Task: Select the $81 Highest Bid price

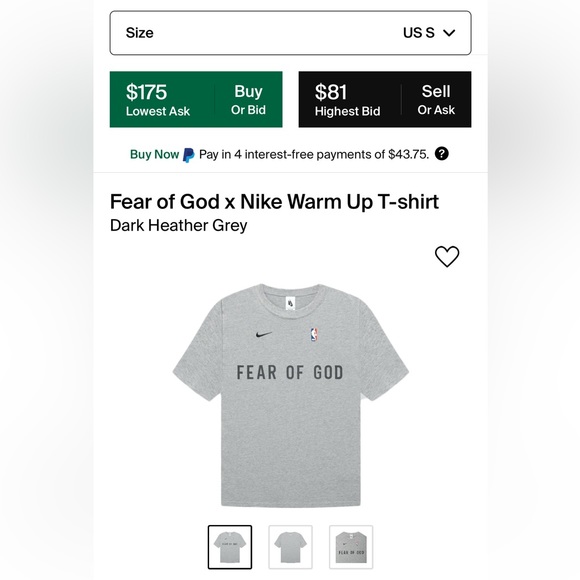Action: (x=347, y=100)
